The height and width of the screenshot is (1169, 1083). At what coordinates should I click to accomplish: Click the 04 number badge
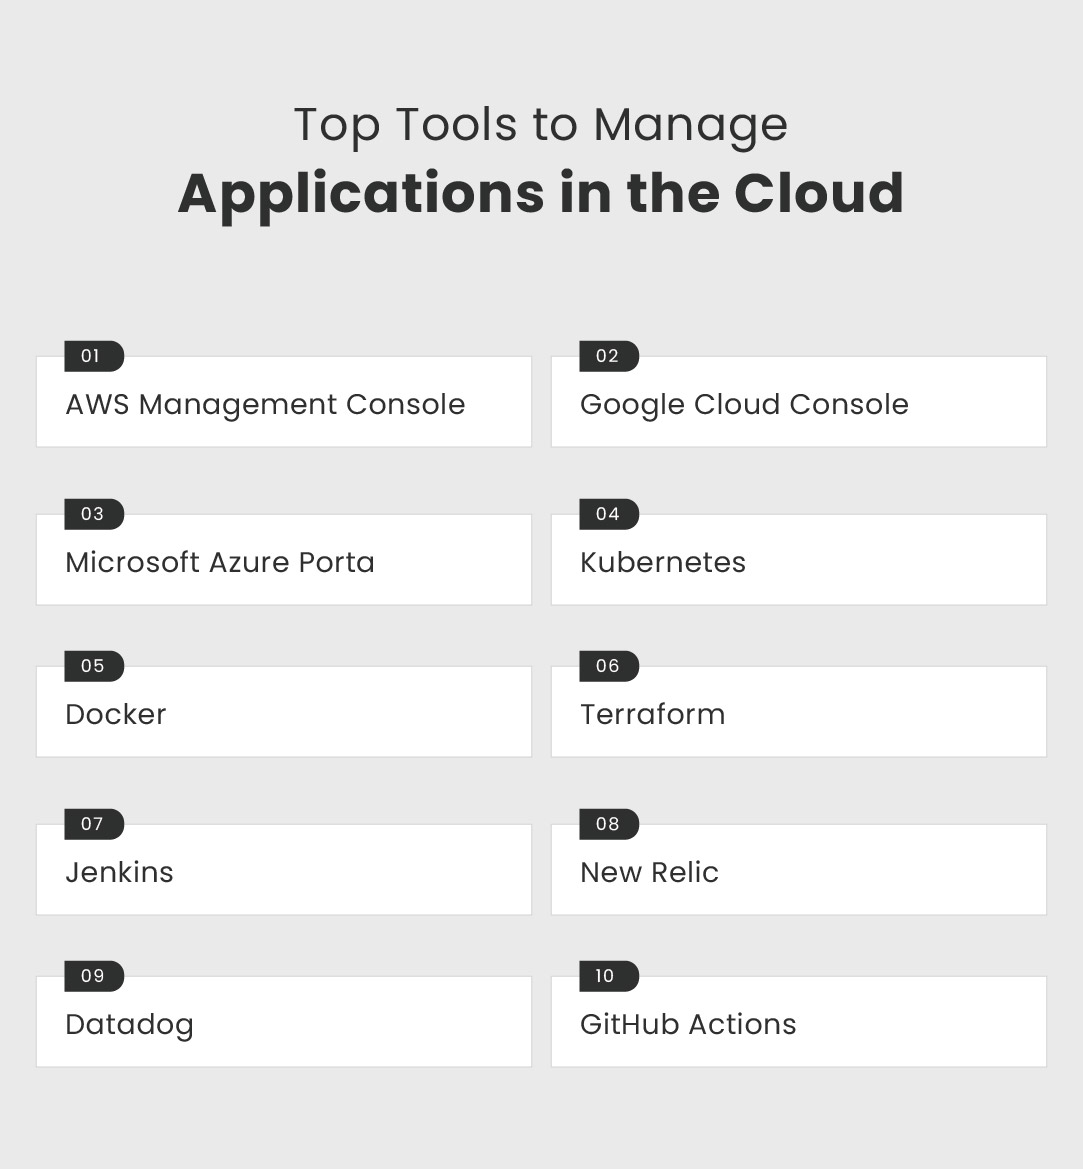click(608, 514)
